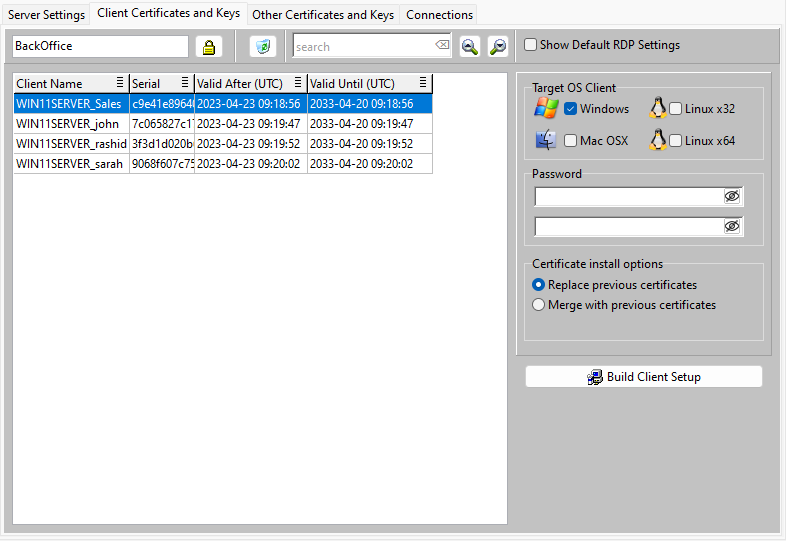The height and width of the screenshot is (541, 786).
Task: Open the Valid Until column menu
Action: 423,83
